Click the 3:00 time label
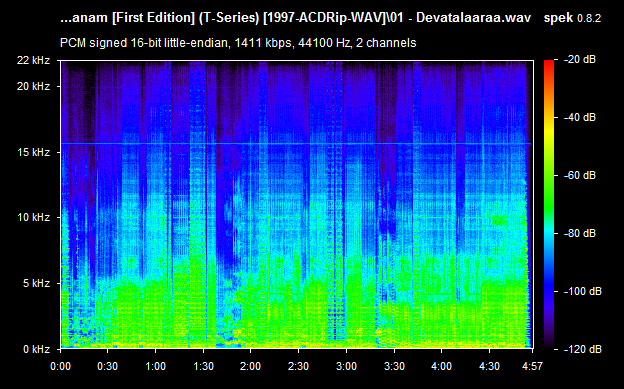This screenshot has width=624, height=389. coord(346,366)
